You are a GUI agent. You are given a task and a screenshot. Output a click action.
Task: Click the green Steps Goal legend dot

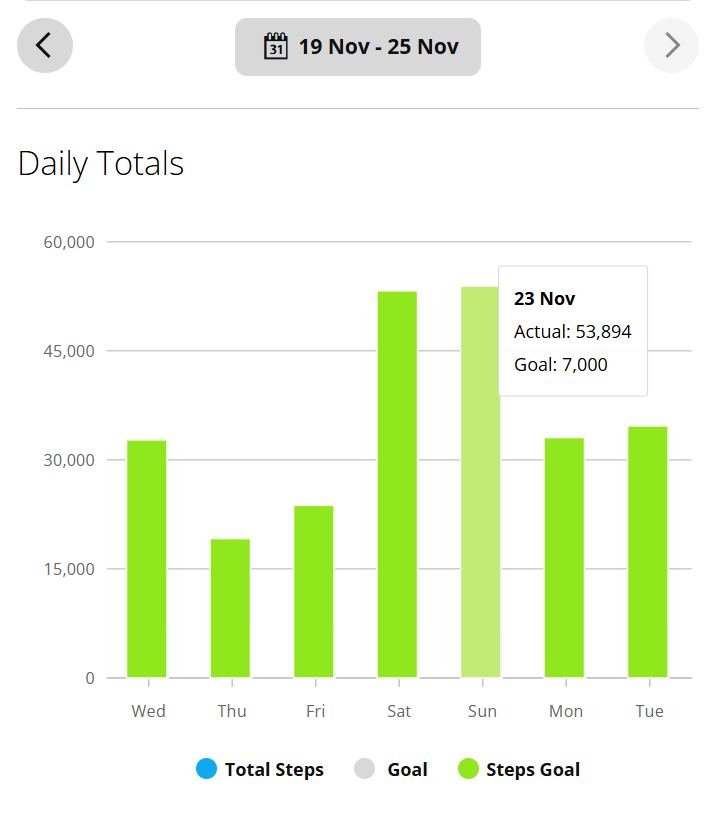coord(468,769)
